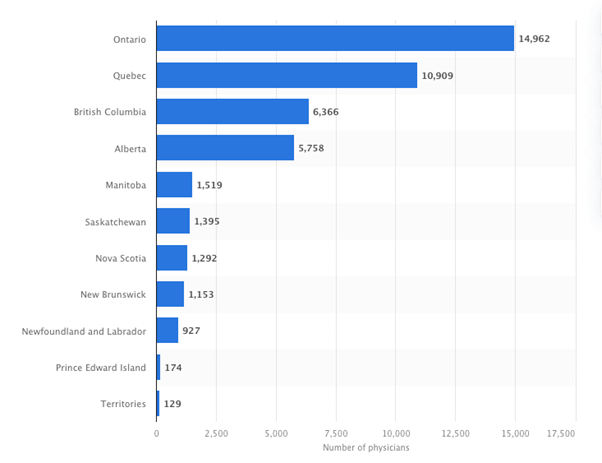Image resolution: width=602 pixels, height=463 pixels.
Task: Select the Ontario category label
Action: coord(129,39)
